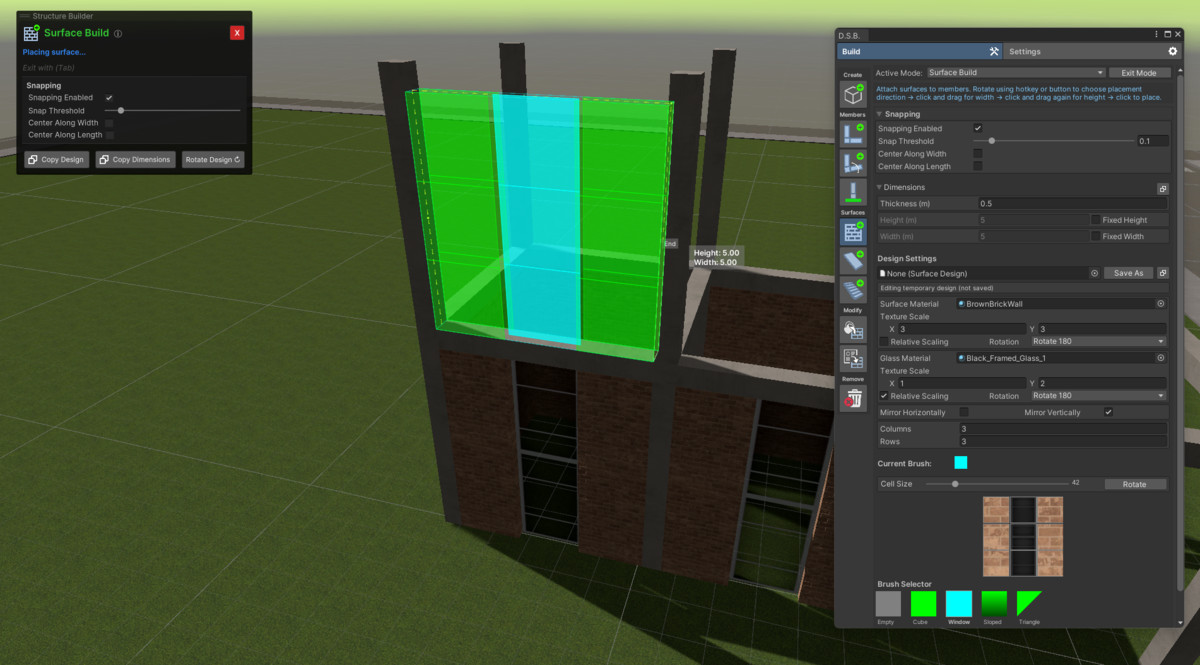Toggle Snapping Enabled in D.S.B. panel

977,129
